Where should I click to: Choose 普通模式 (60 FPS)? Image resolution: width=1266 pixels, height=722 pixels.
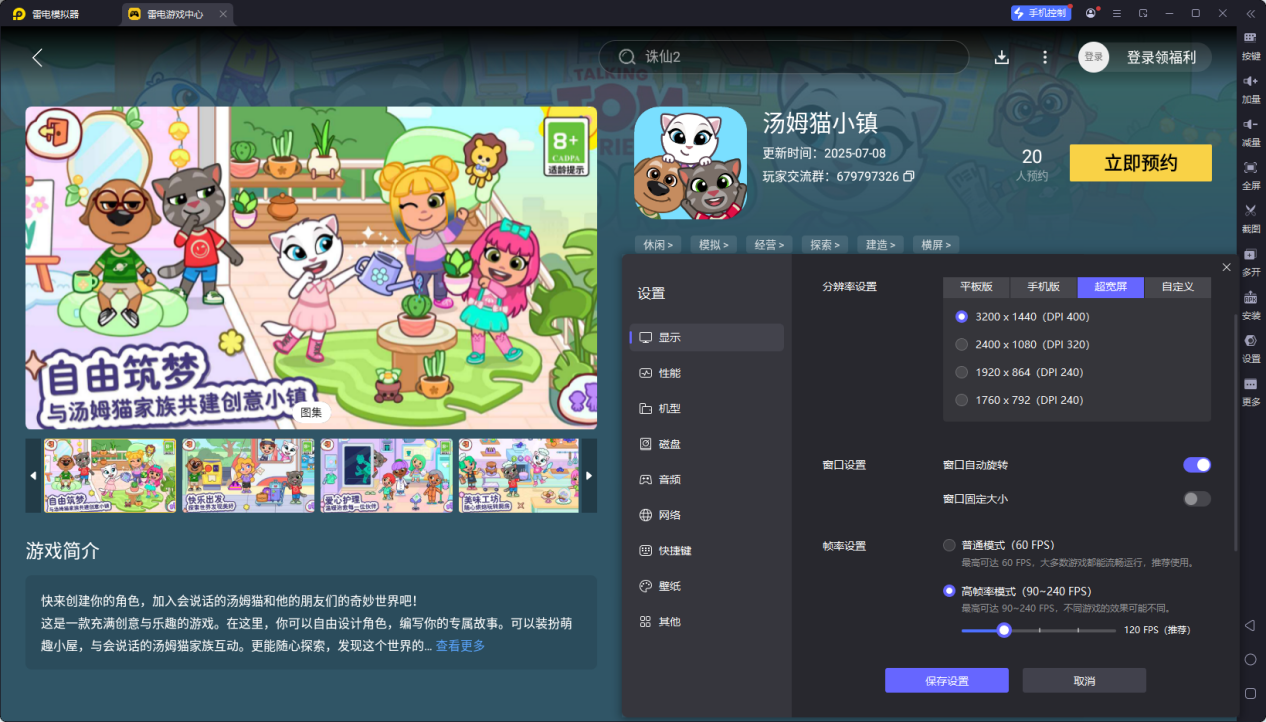949,545
